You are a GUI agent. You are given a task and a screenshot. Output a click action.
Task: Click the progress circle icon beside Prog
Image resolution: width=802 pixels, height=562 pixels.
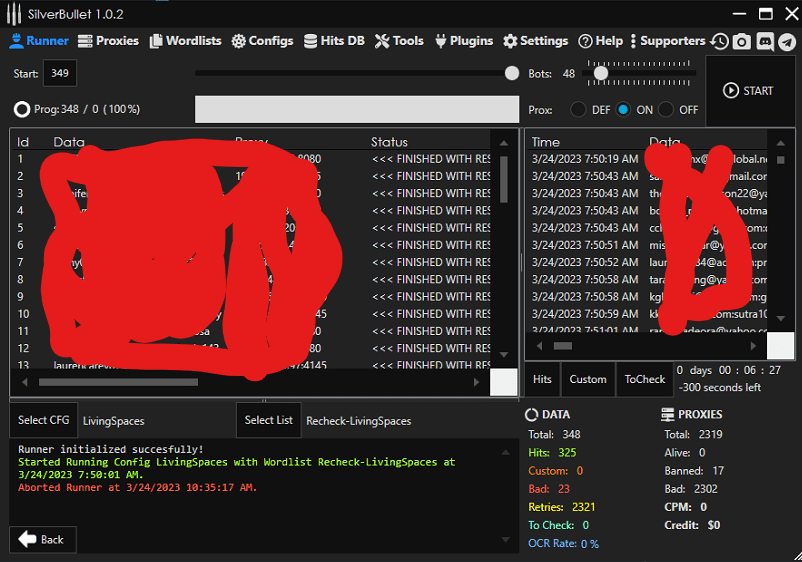point(22,109)
